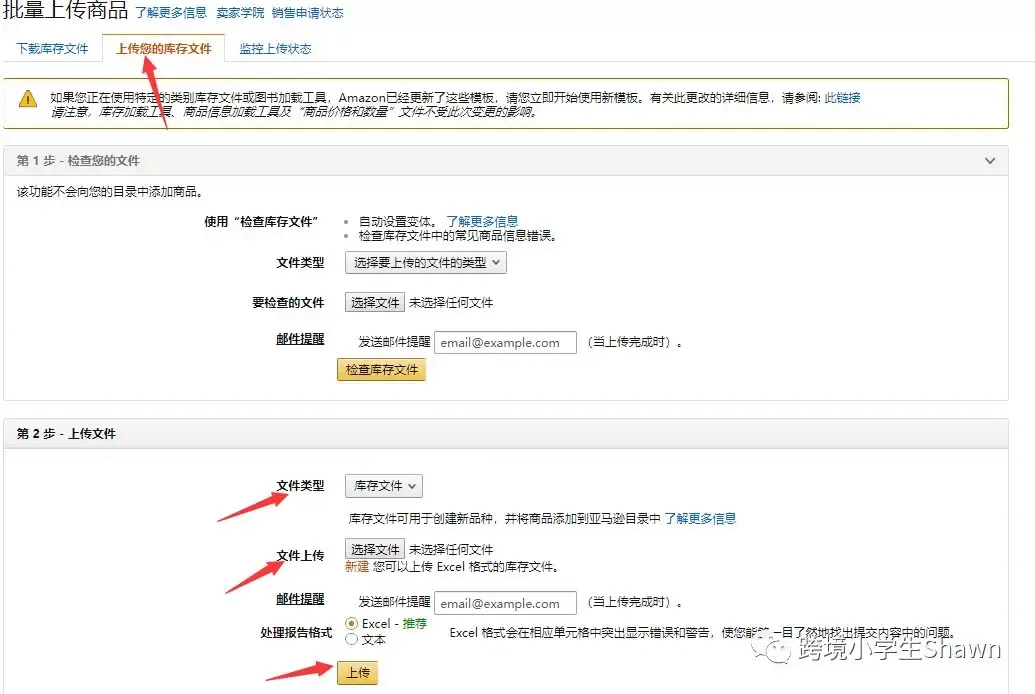Viewport: 1035px width, 694px height.
Task: Open the 了解更多信息 link beside the page title
Action: (x=171, y=13)
